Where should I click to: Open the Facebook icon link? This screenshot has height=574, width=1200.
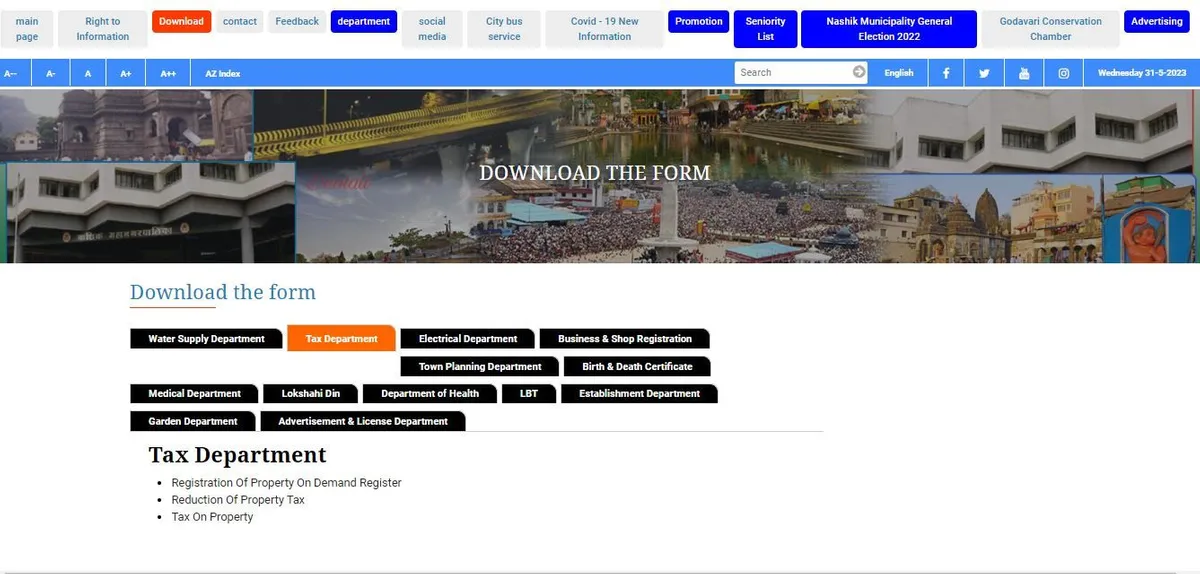click(x=946, y=73)
